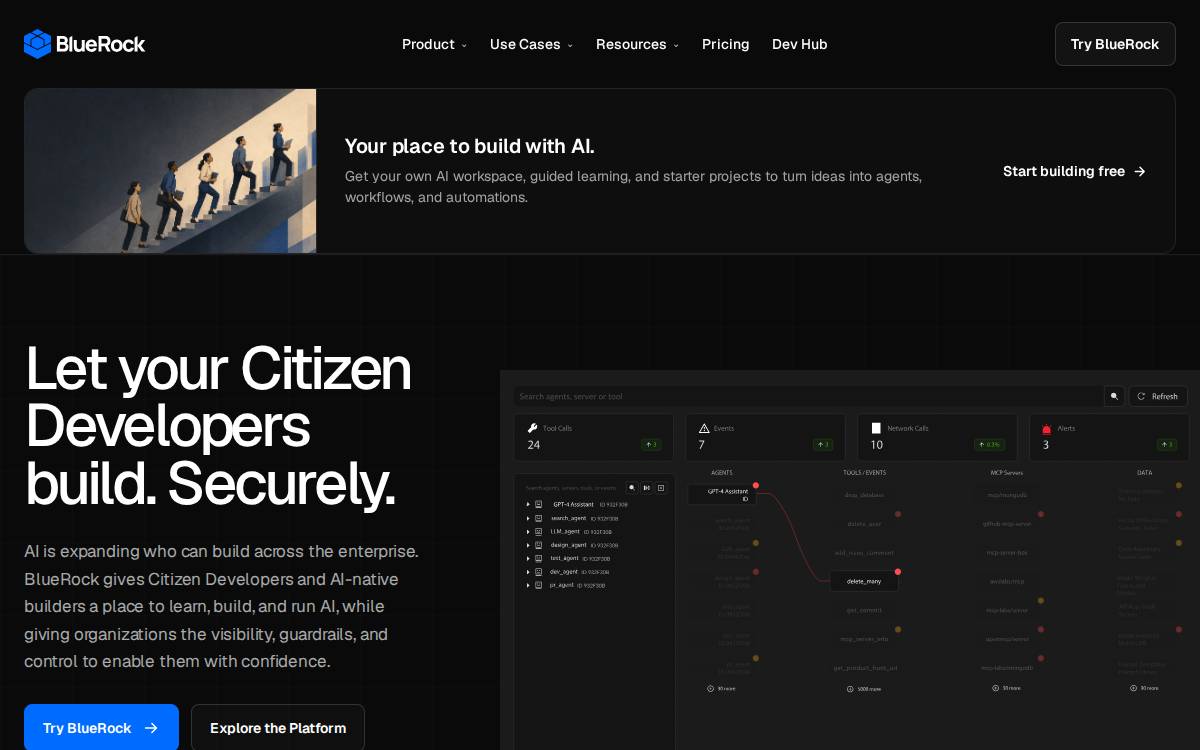
Task: Click the red Alerts siren icon
Action: [1047, 429]
